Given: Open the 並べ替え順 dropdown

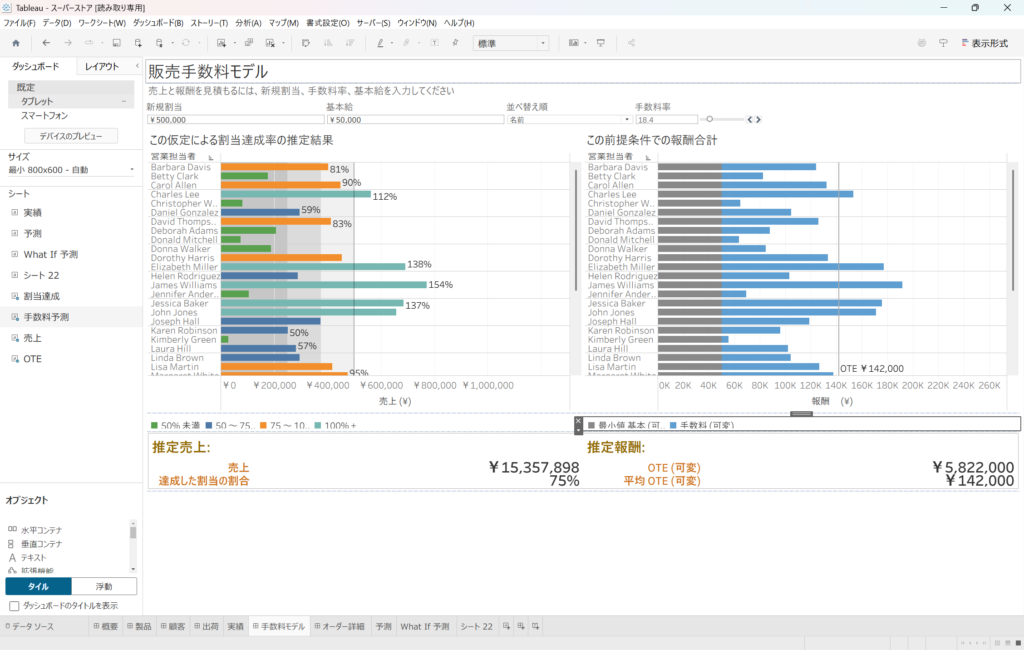Looking at the screenshot, I should [567, 119].
